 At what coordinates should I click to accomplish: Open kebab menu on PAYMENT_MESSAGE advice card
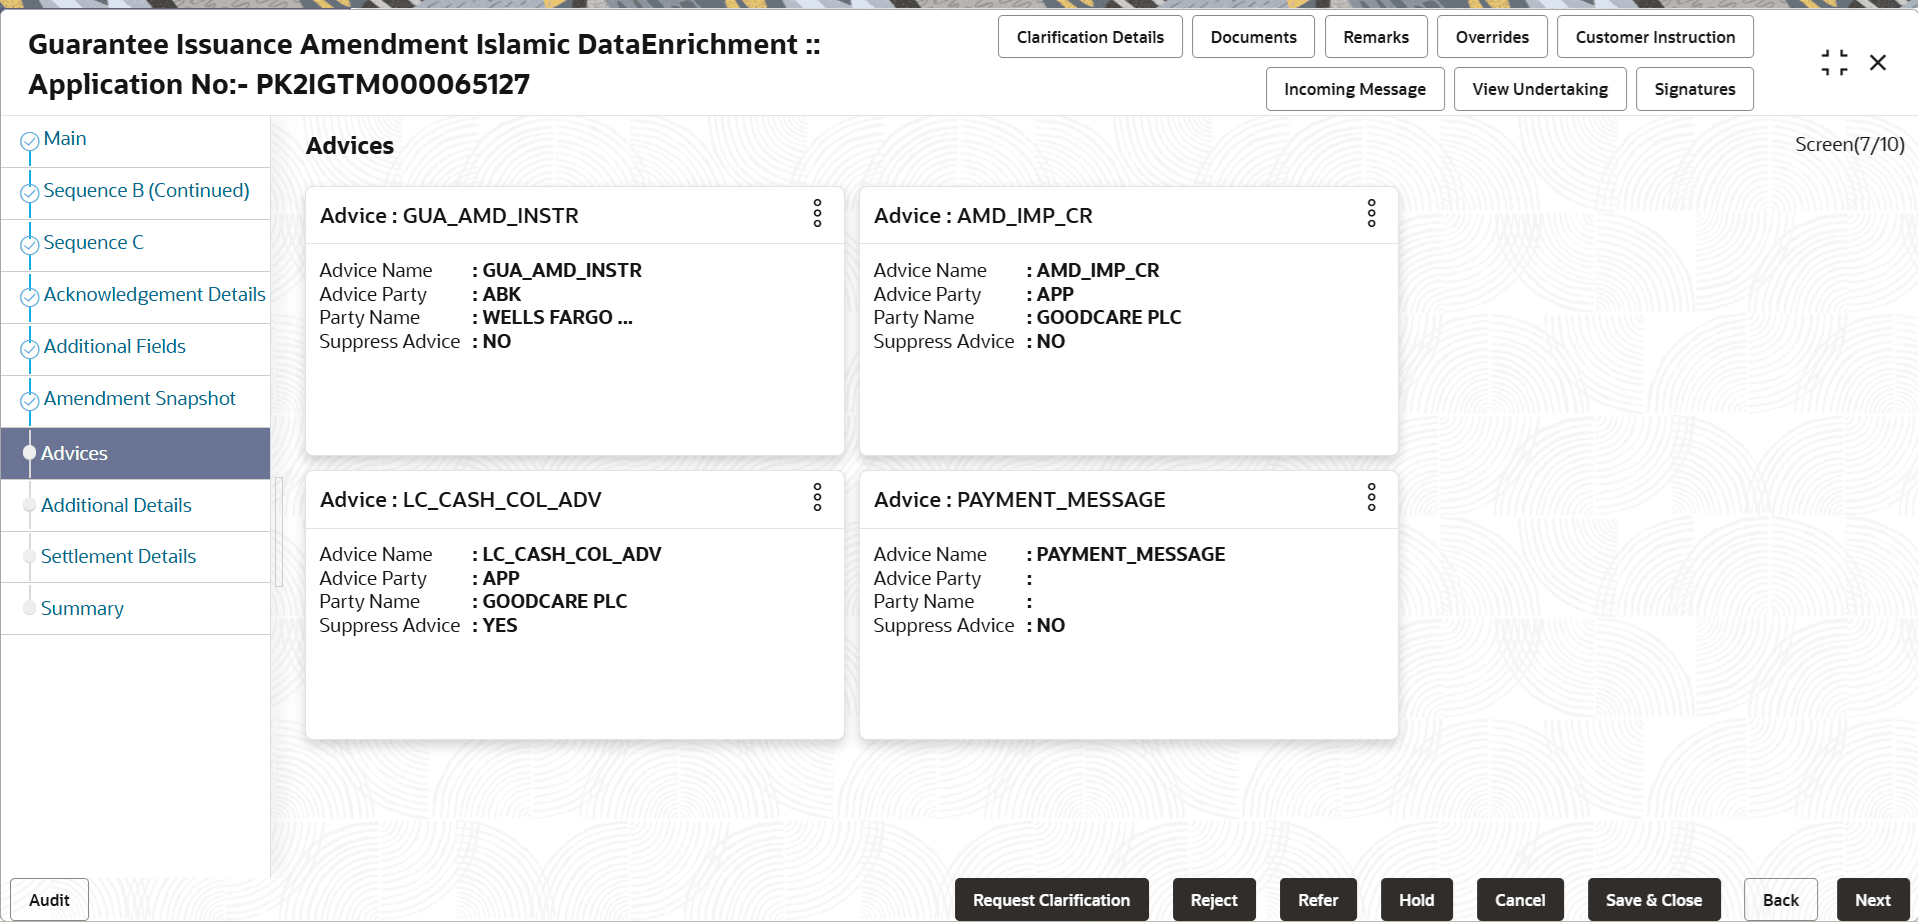click(1371, 497)
